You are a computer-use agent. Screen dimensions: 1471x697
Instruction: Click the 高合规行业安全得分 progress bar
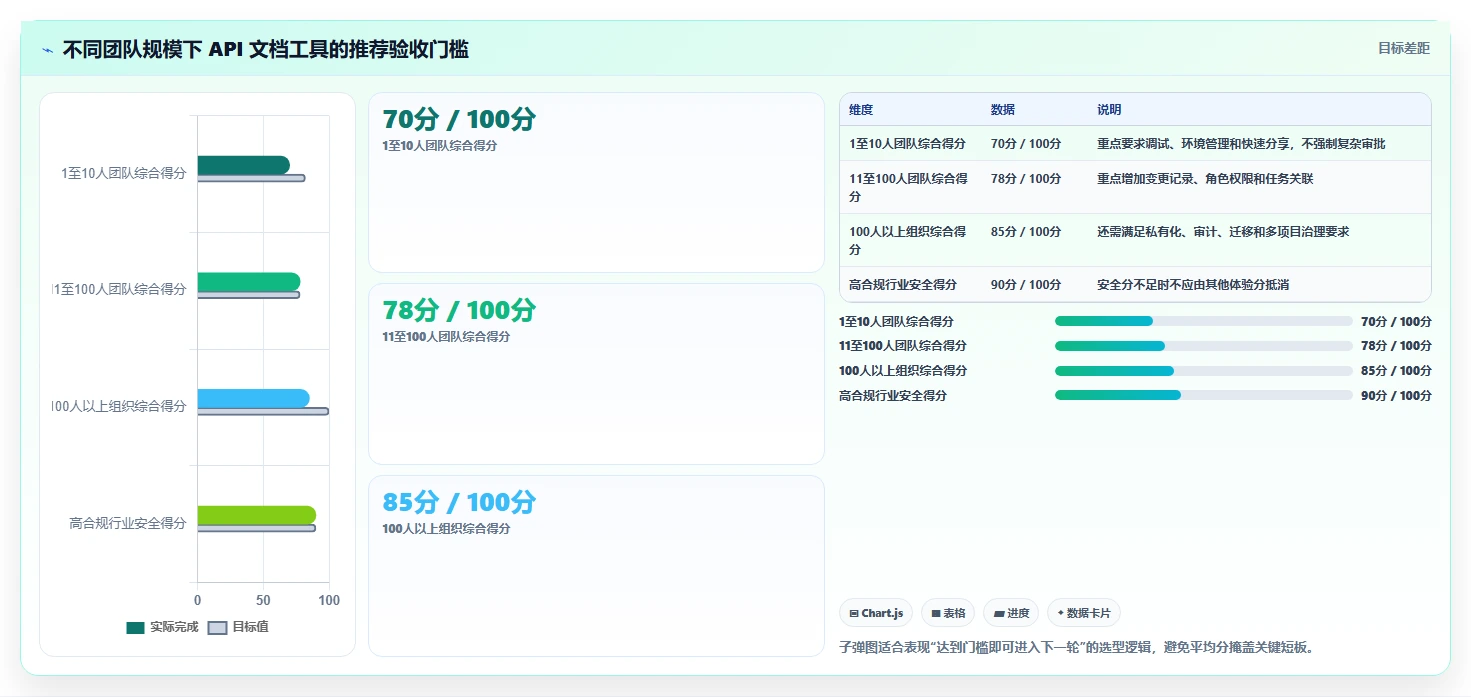point(1204,395)
